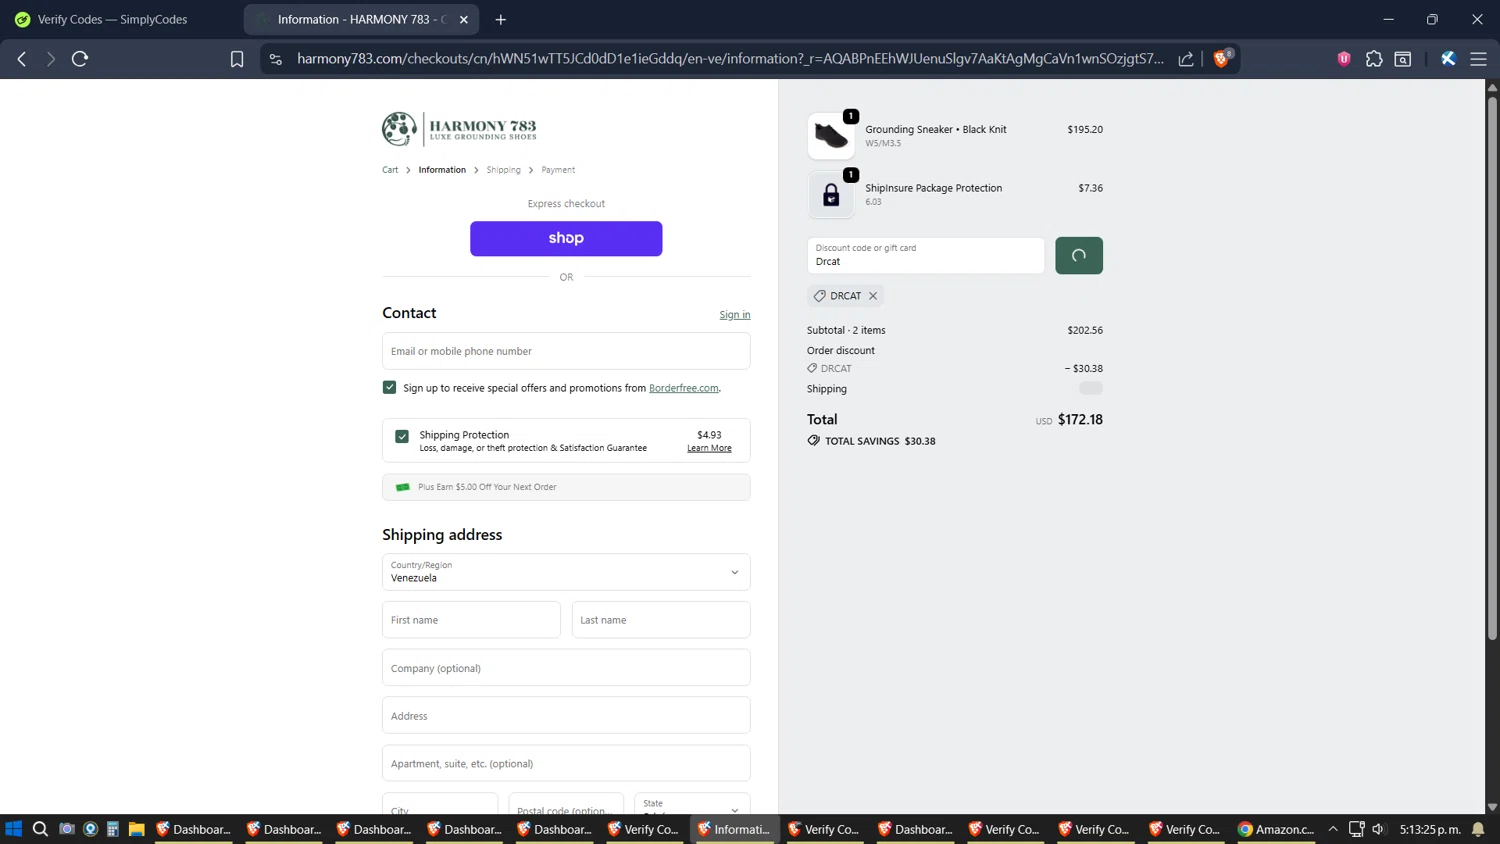1500x844 pixels.
Task: Click the Sign in link
Action: 734,315
